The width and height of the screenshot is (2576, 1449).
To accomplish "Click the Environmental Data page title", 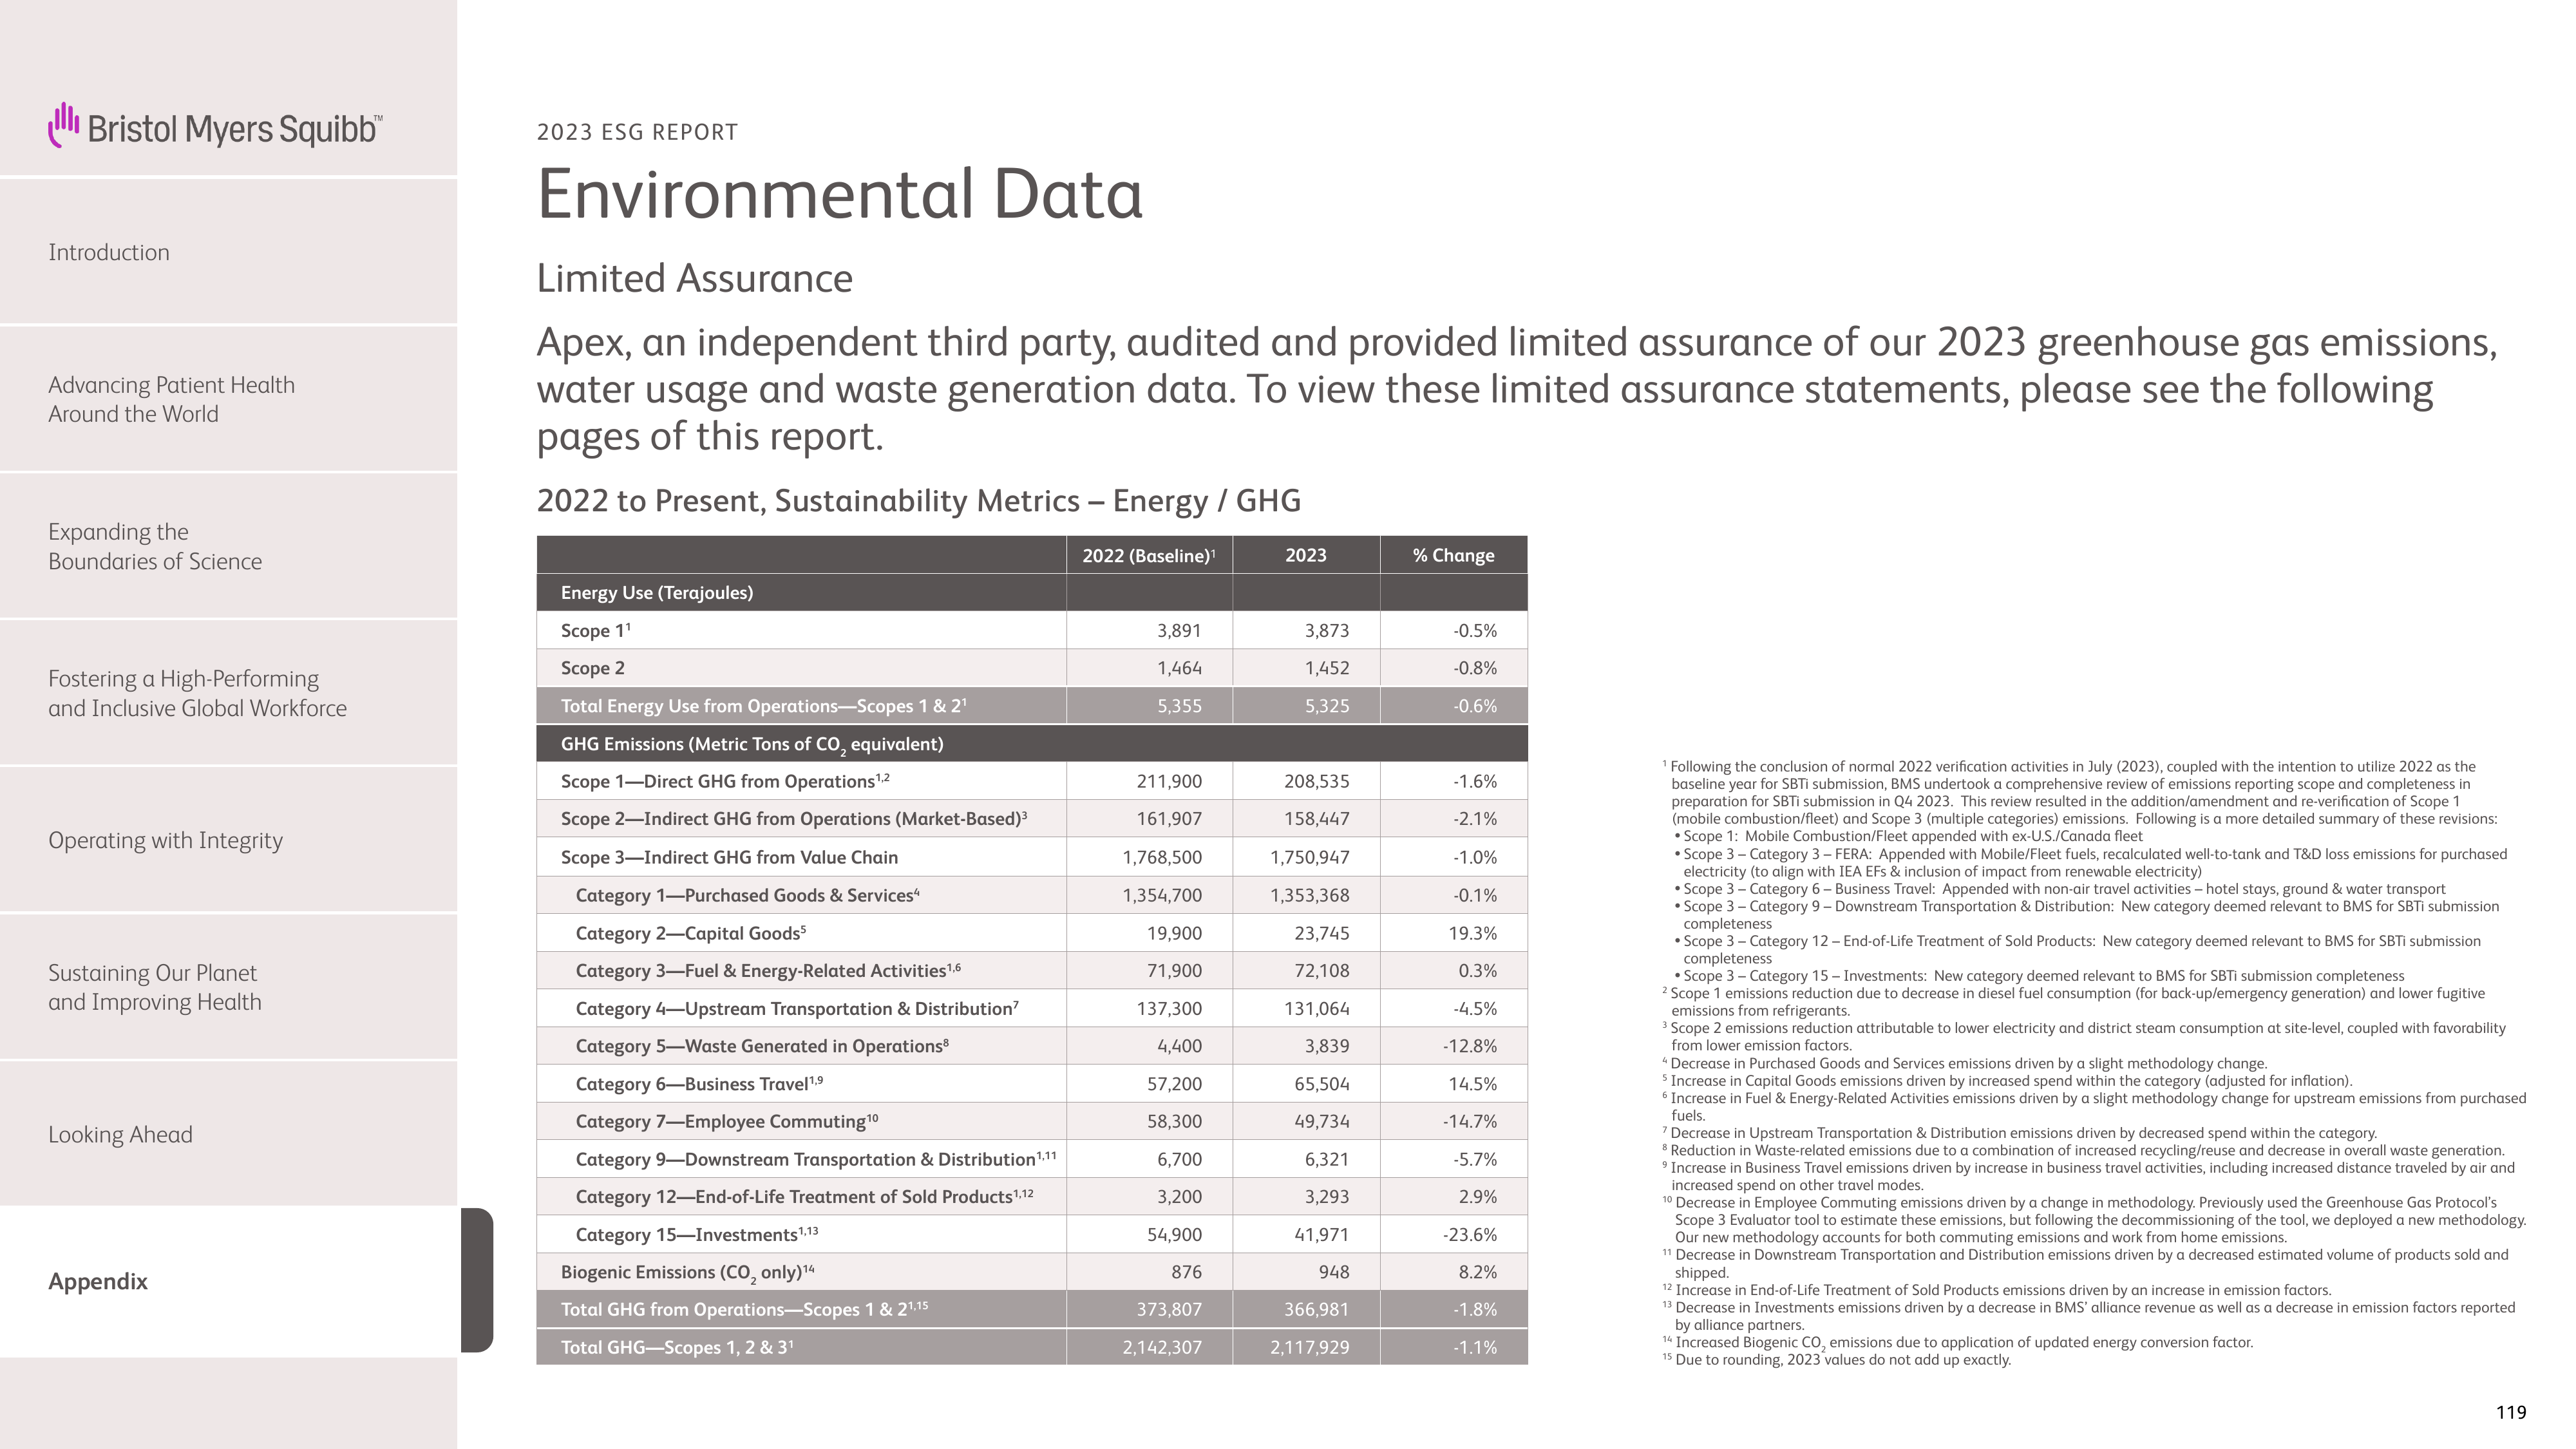I will point(839,193).
